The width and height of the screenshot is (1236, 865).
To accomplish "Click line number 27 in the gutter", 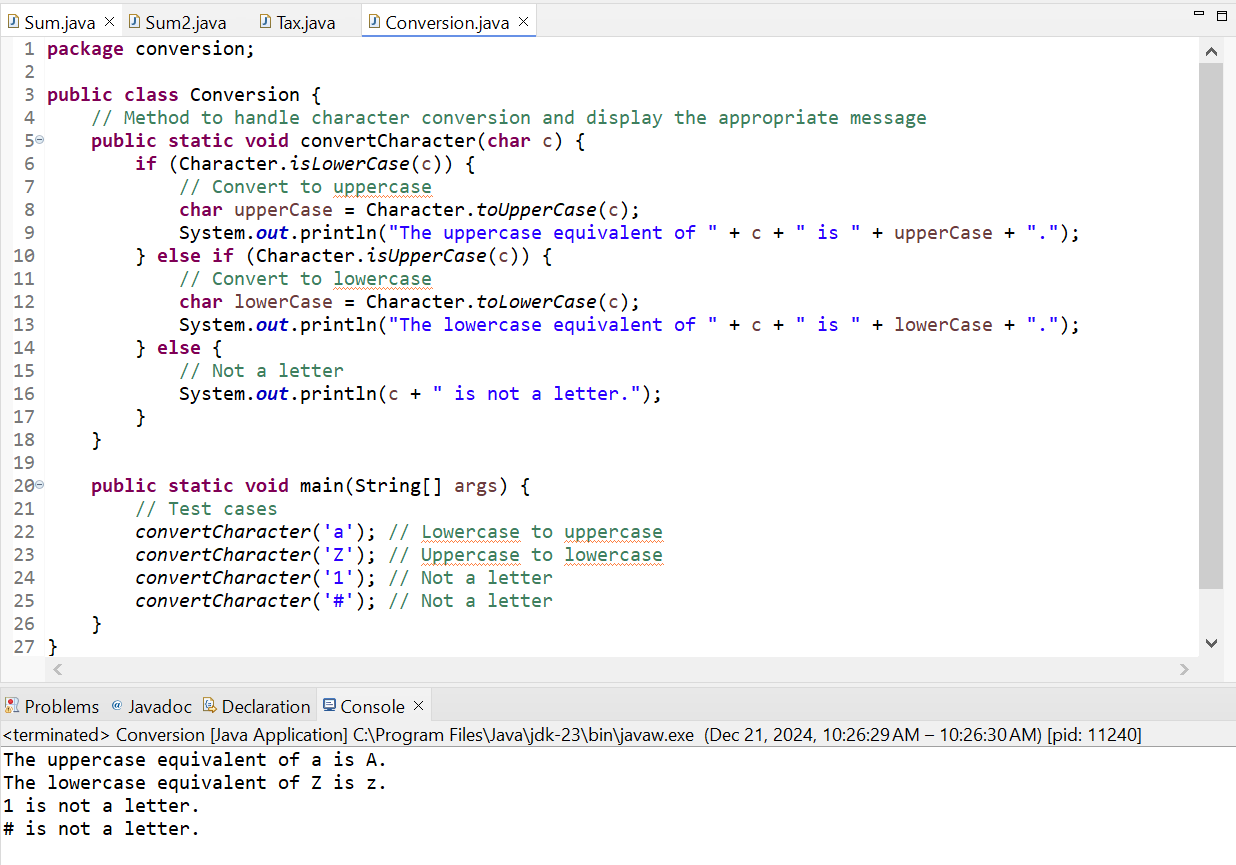I will 24,647.
